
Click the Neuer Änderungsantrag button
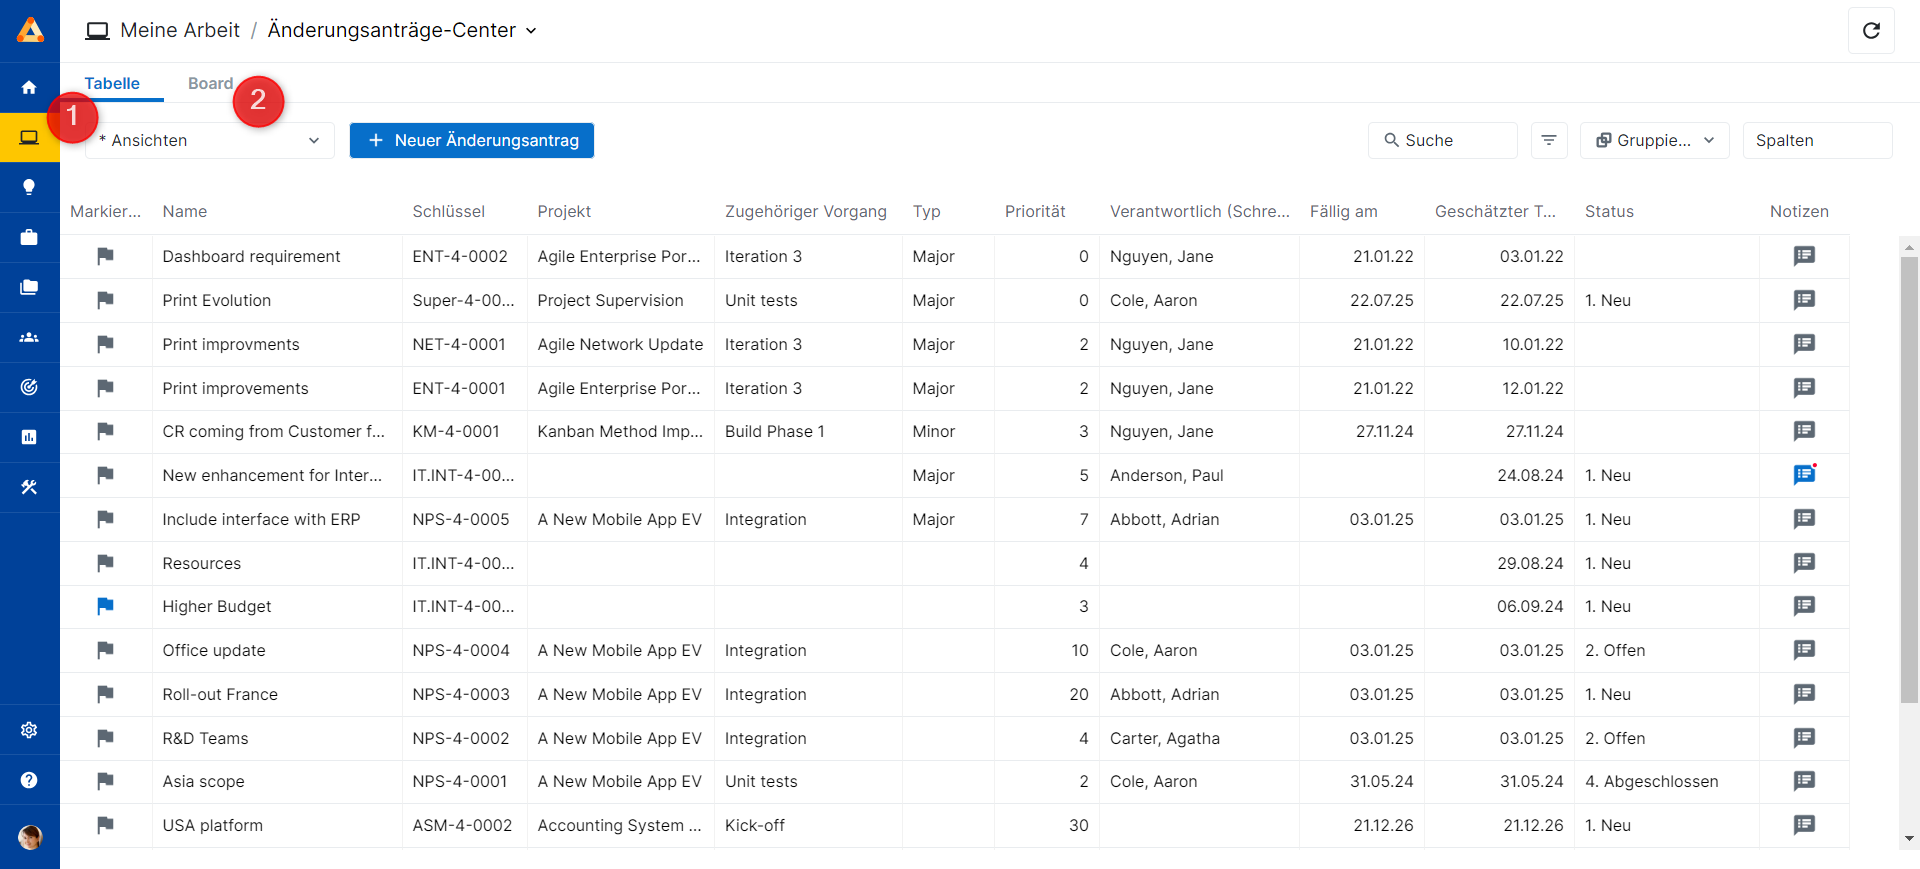(x=471, y=141)
